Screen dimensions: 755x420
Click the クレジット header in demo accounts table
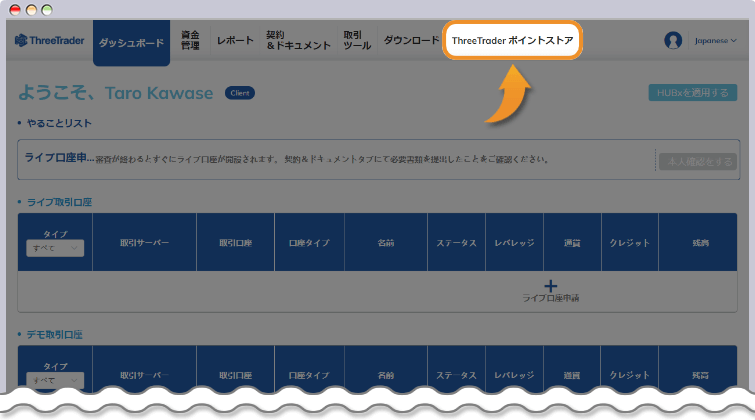(629, 375)
